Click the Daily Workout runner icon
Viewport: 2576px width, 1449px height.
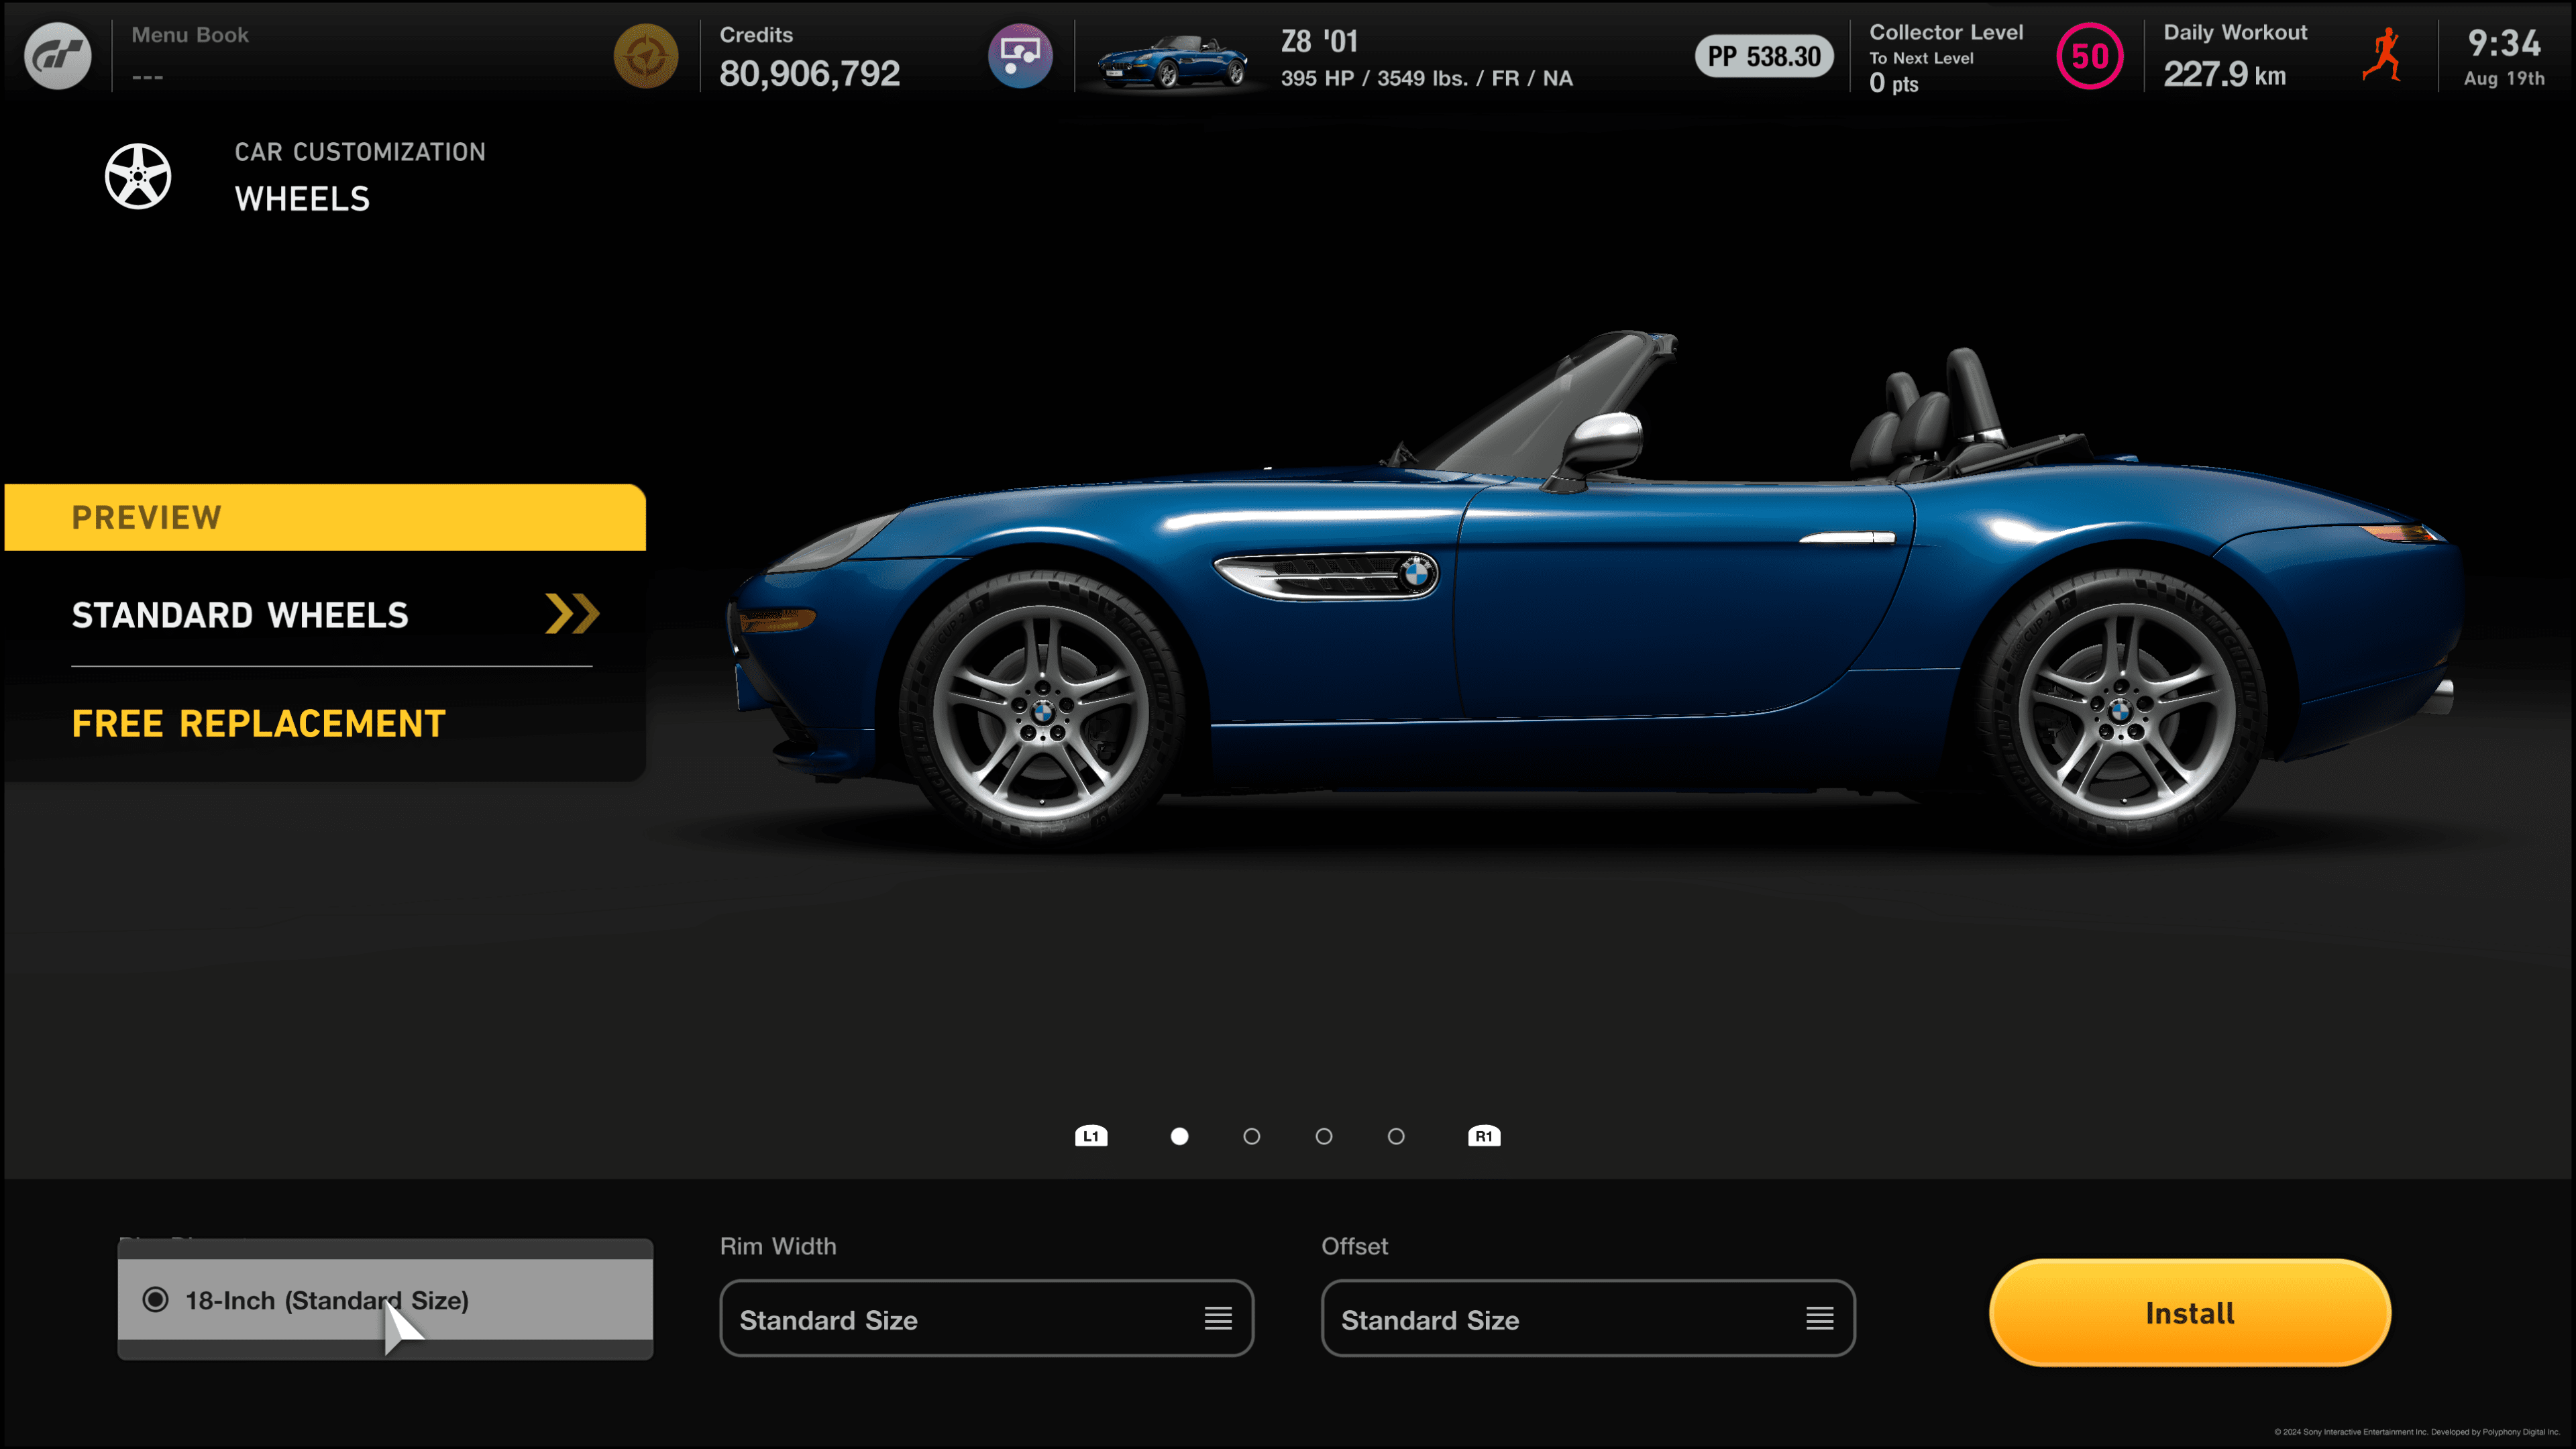pos(2383,55)
